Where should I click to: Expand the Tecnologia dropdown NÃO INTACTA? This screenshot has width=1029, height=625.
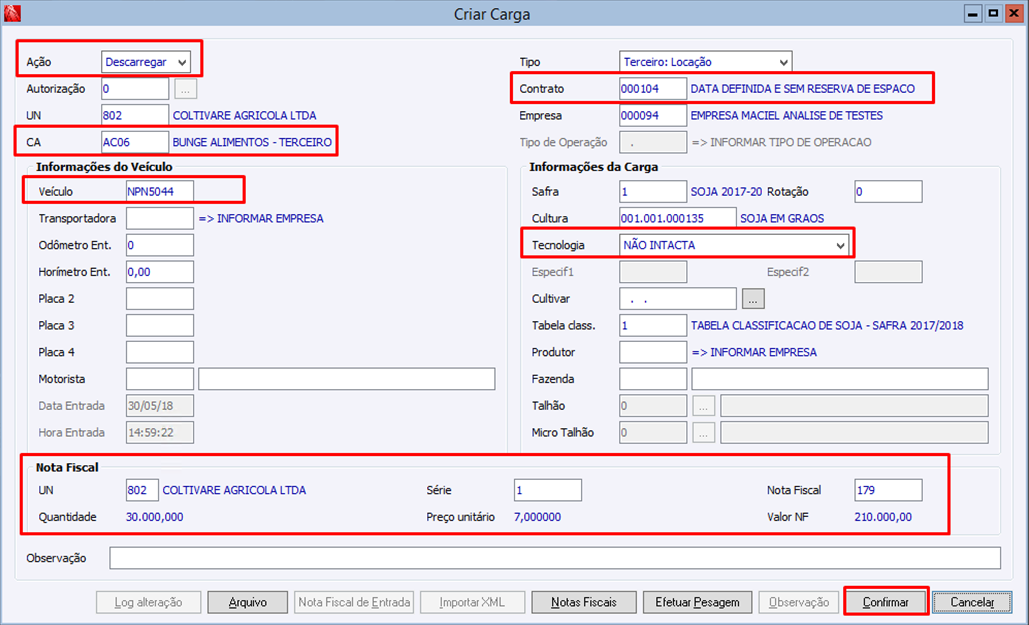point(734,246)
